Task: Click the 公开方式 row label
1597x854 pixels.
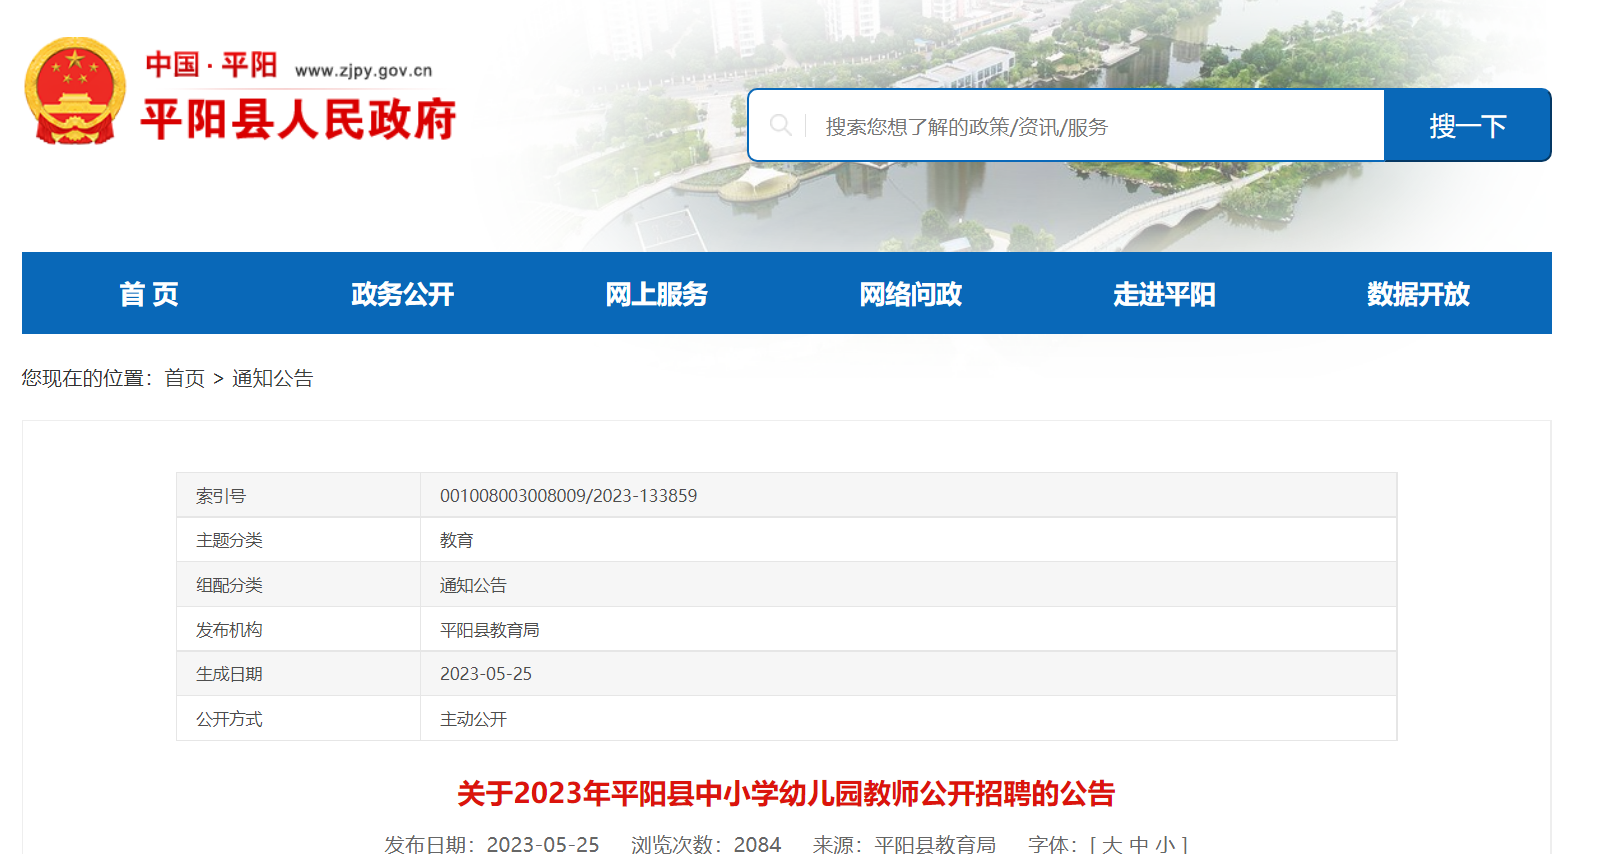Action: point(229,719)
